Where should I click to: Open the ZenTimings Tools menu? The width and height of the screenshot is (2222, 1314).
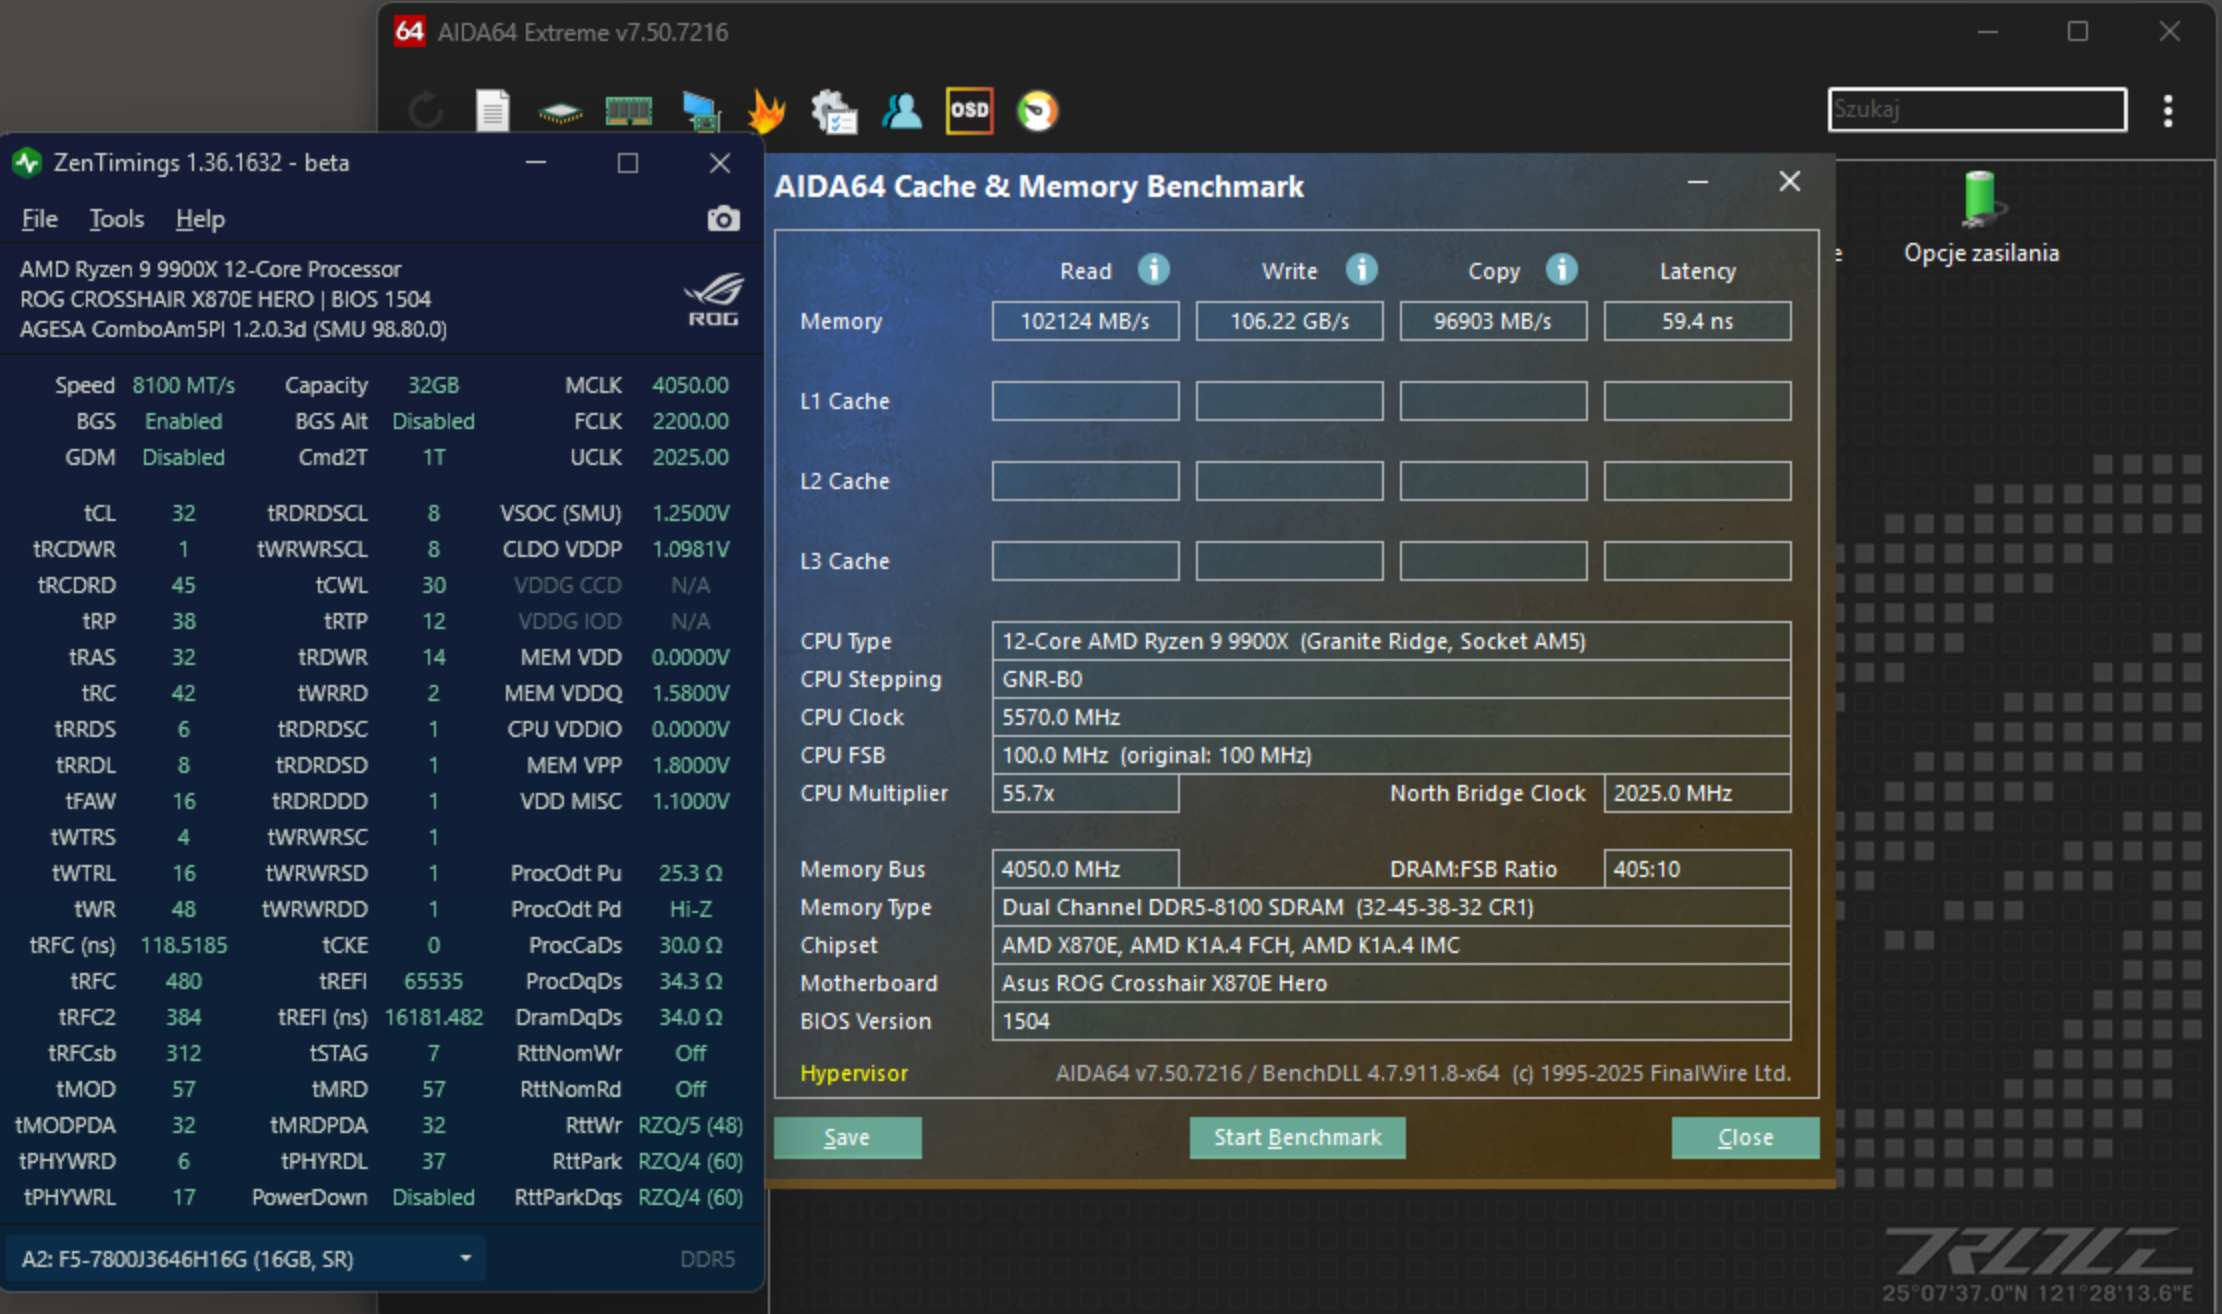117,219
